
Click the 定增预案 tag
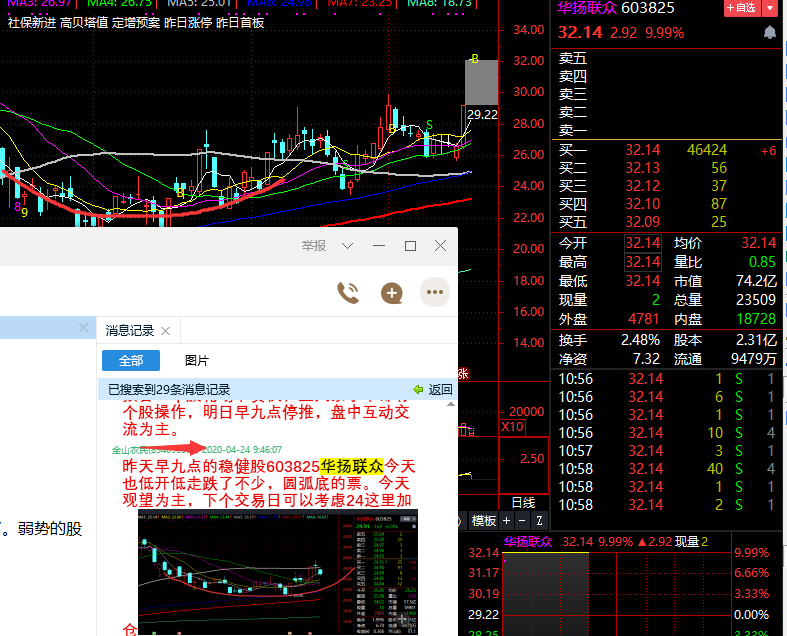[x=136, y=23]
